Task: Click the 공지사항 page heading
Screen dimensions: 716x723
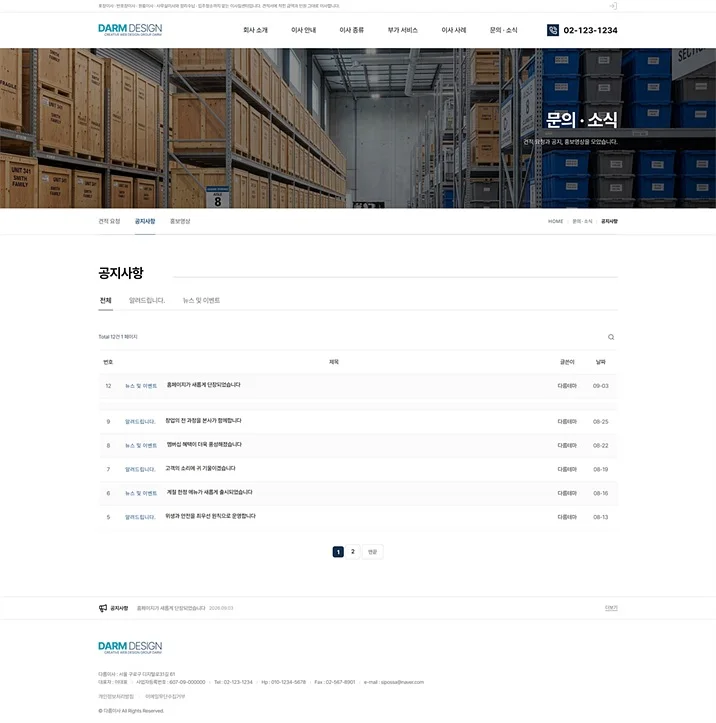Action: [x=121, y=273]
